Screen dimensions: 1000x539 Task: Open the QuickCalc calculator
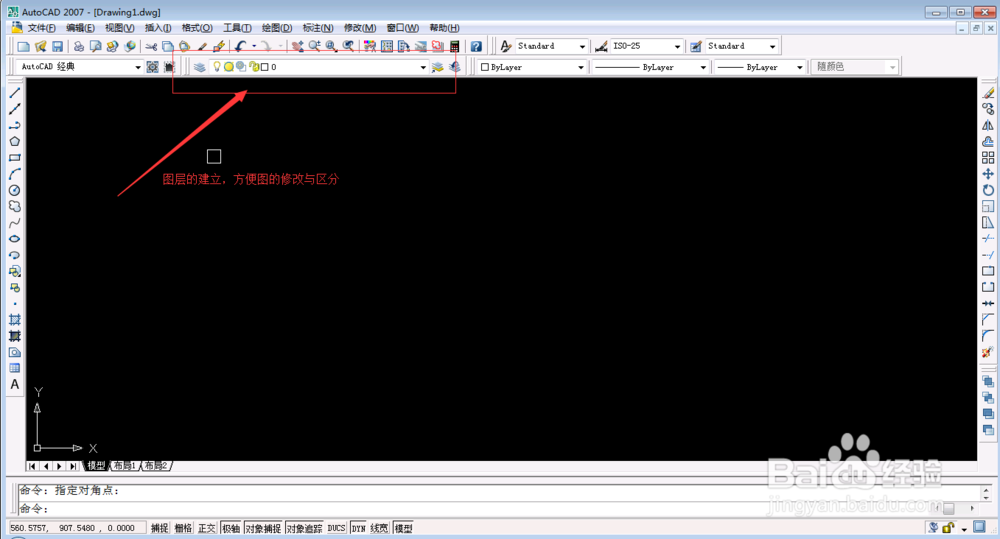(454, 46)
